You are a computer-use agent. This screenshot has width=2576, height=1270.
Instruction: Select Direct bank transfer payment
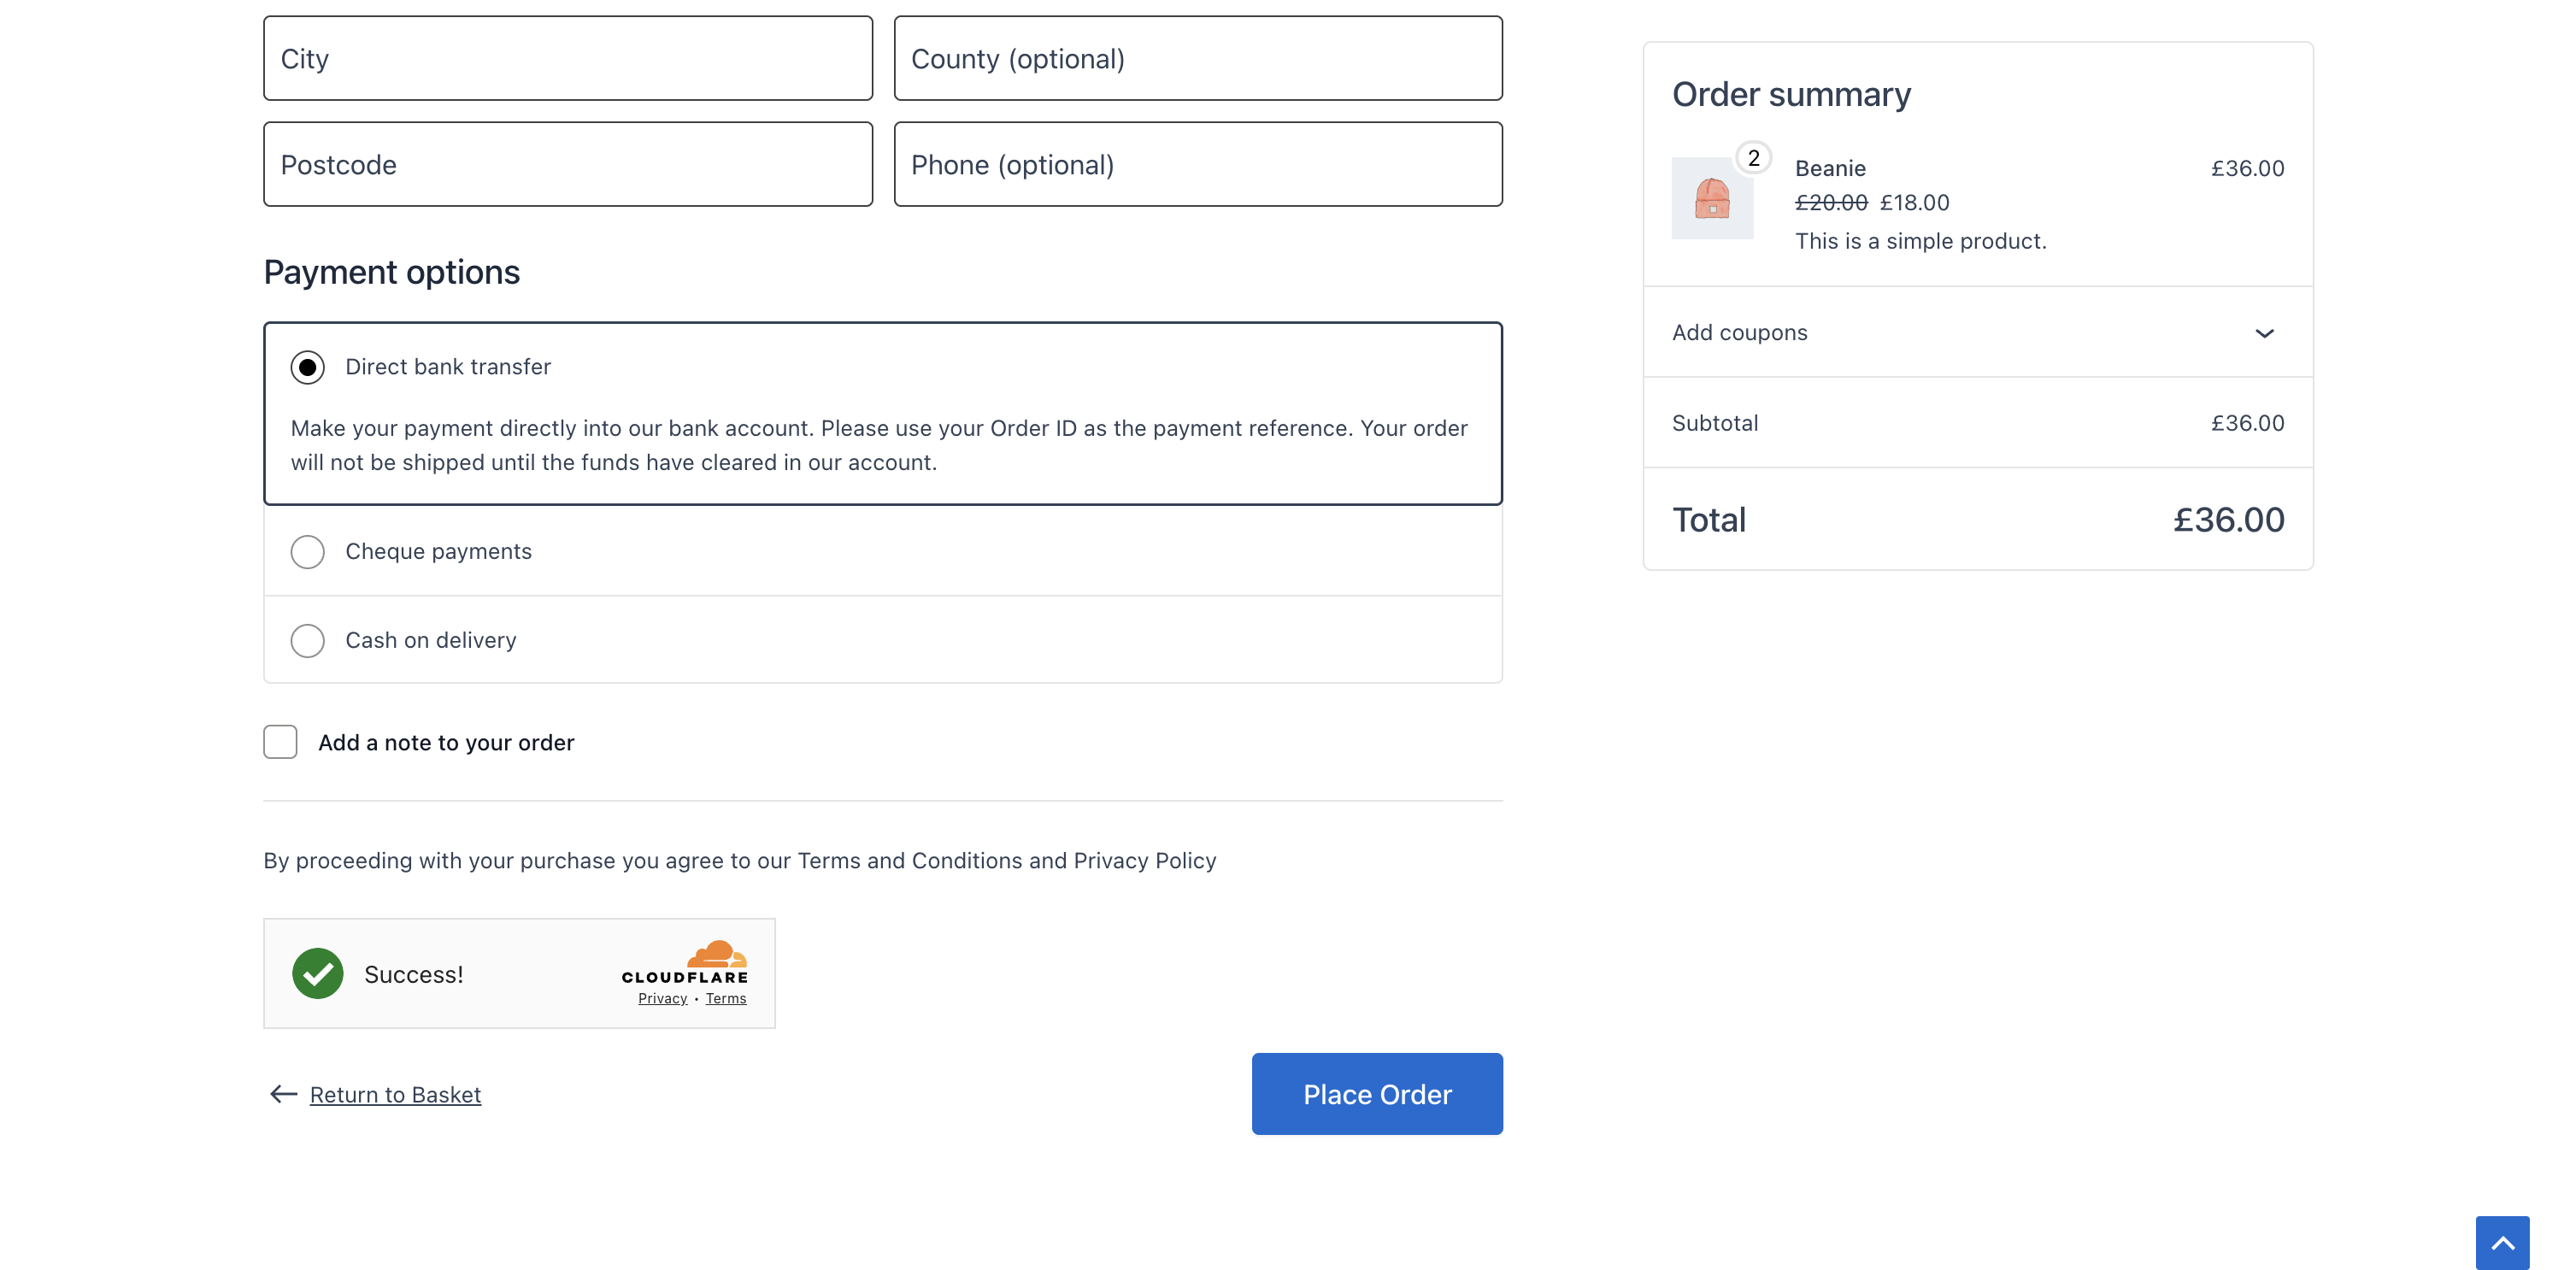(307, 367)
